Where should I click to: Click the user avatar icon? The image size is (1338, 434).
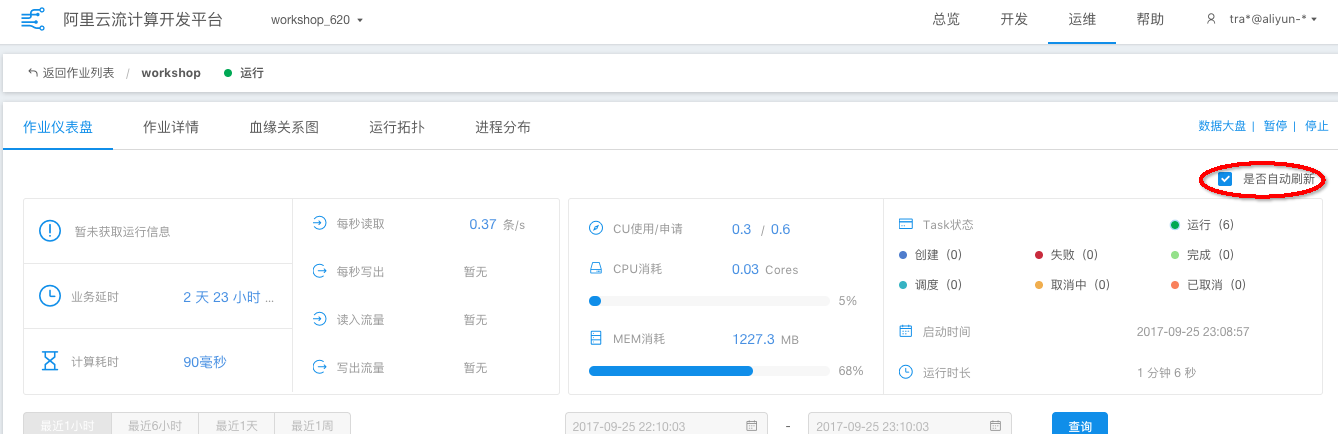pos(1211,19)
